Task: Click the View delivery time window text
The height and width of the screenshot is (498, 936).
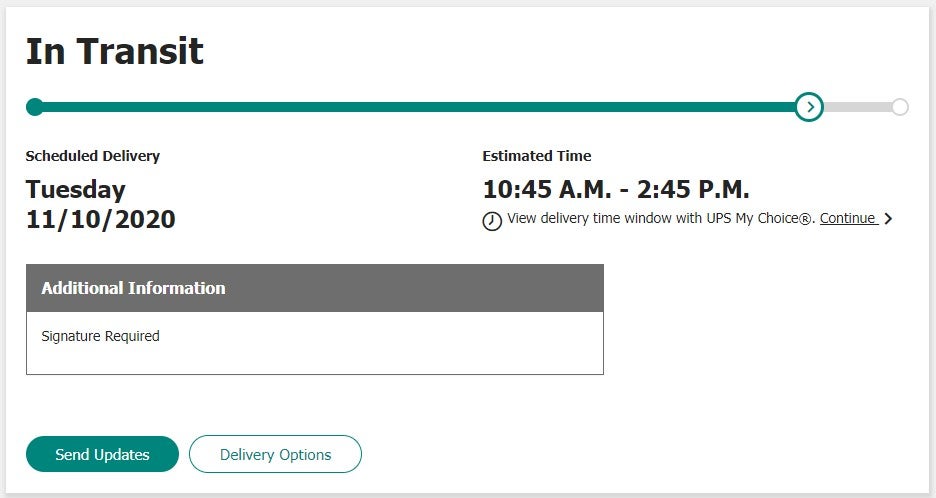Action: (x=661, y=218)
